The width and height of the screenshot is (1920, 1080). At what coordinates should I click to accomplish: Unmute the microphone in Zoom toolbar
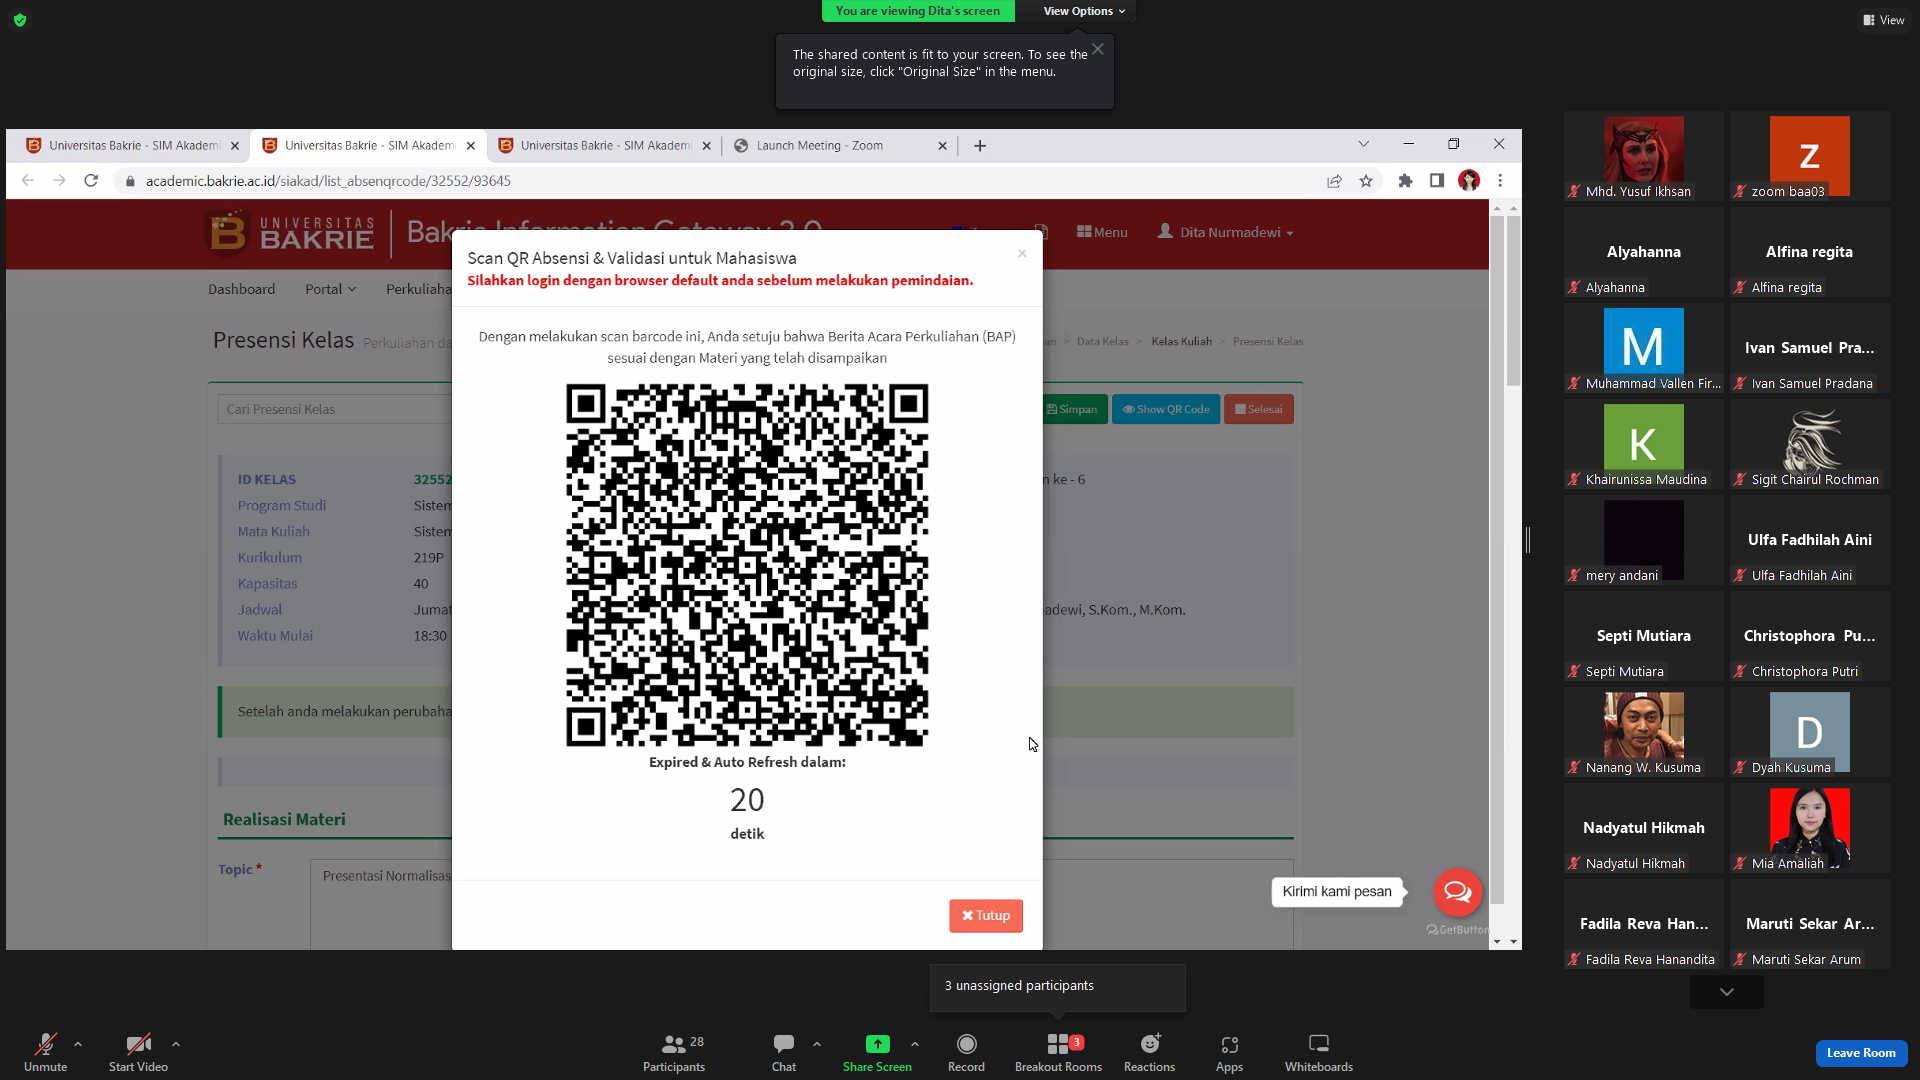(45, 1052)
